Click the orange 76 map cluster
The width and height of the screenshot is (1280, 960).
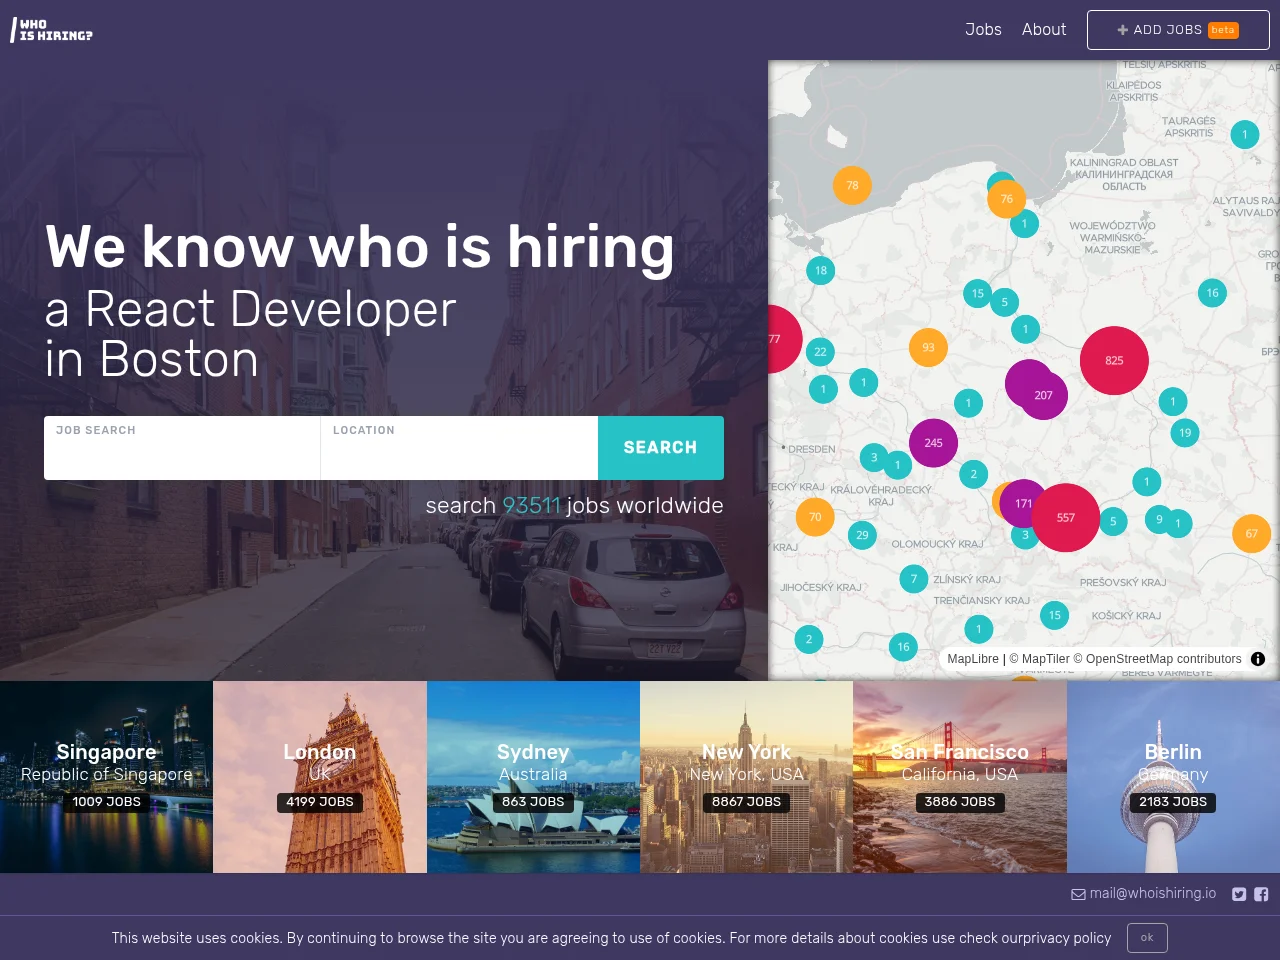[1006, 199]
